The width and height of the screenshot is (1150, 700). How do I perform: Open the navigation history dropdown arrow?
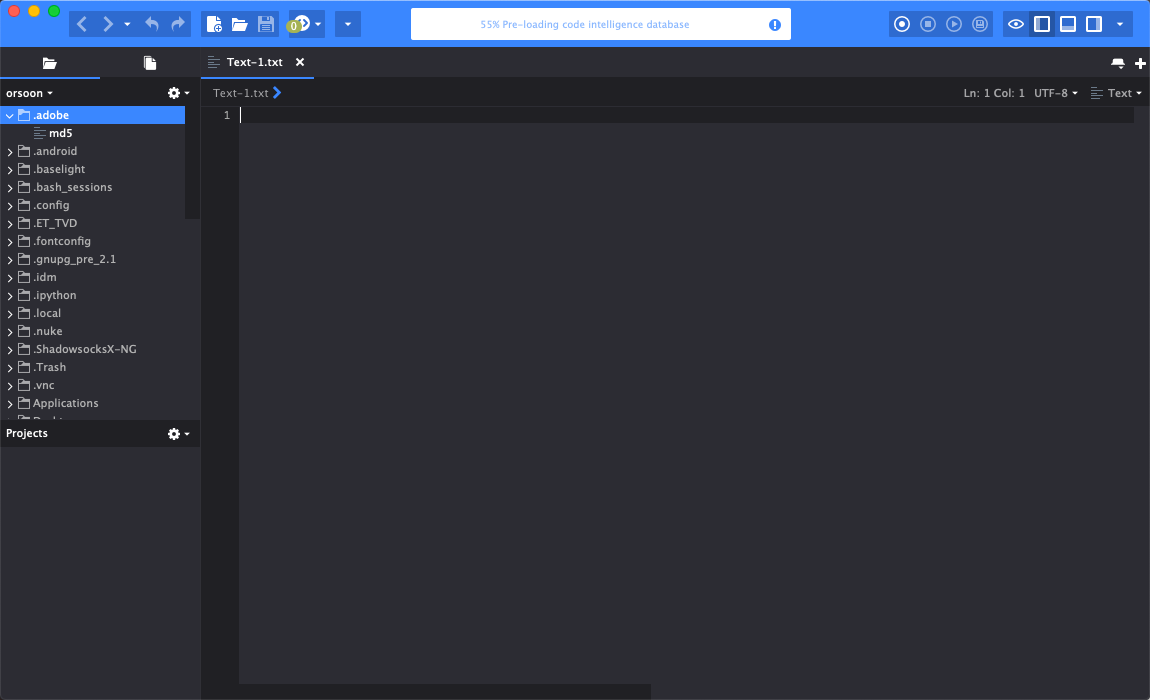(x=127, y=24)
